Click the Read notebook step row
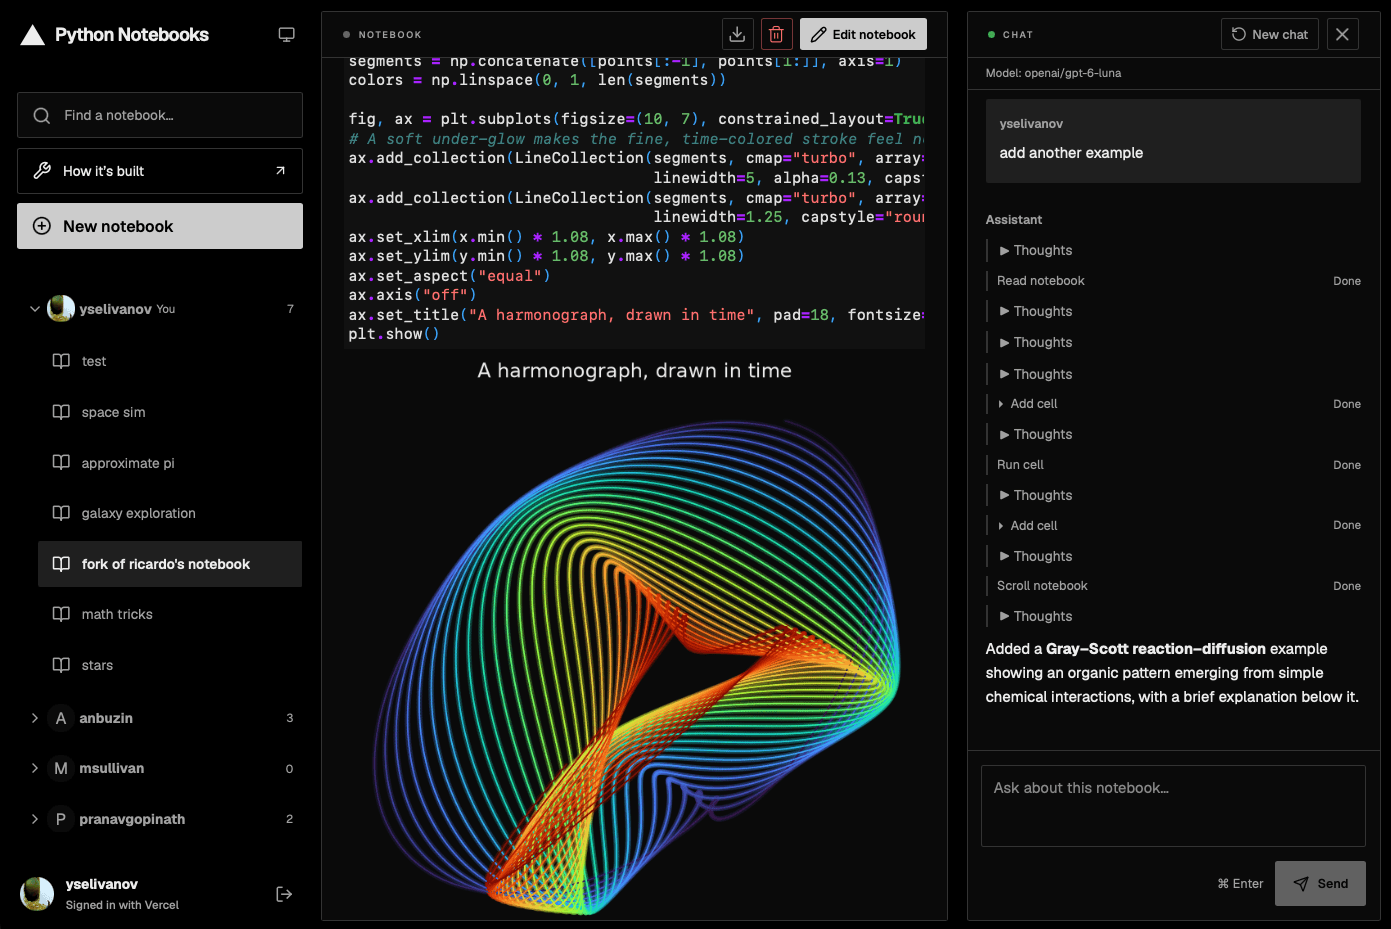This screenshot has height=929, width=1391. tap(1173, 281)
